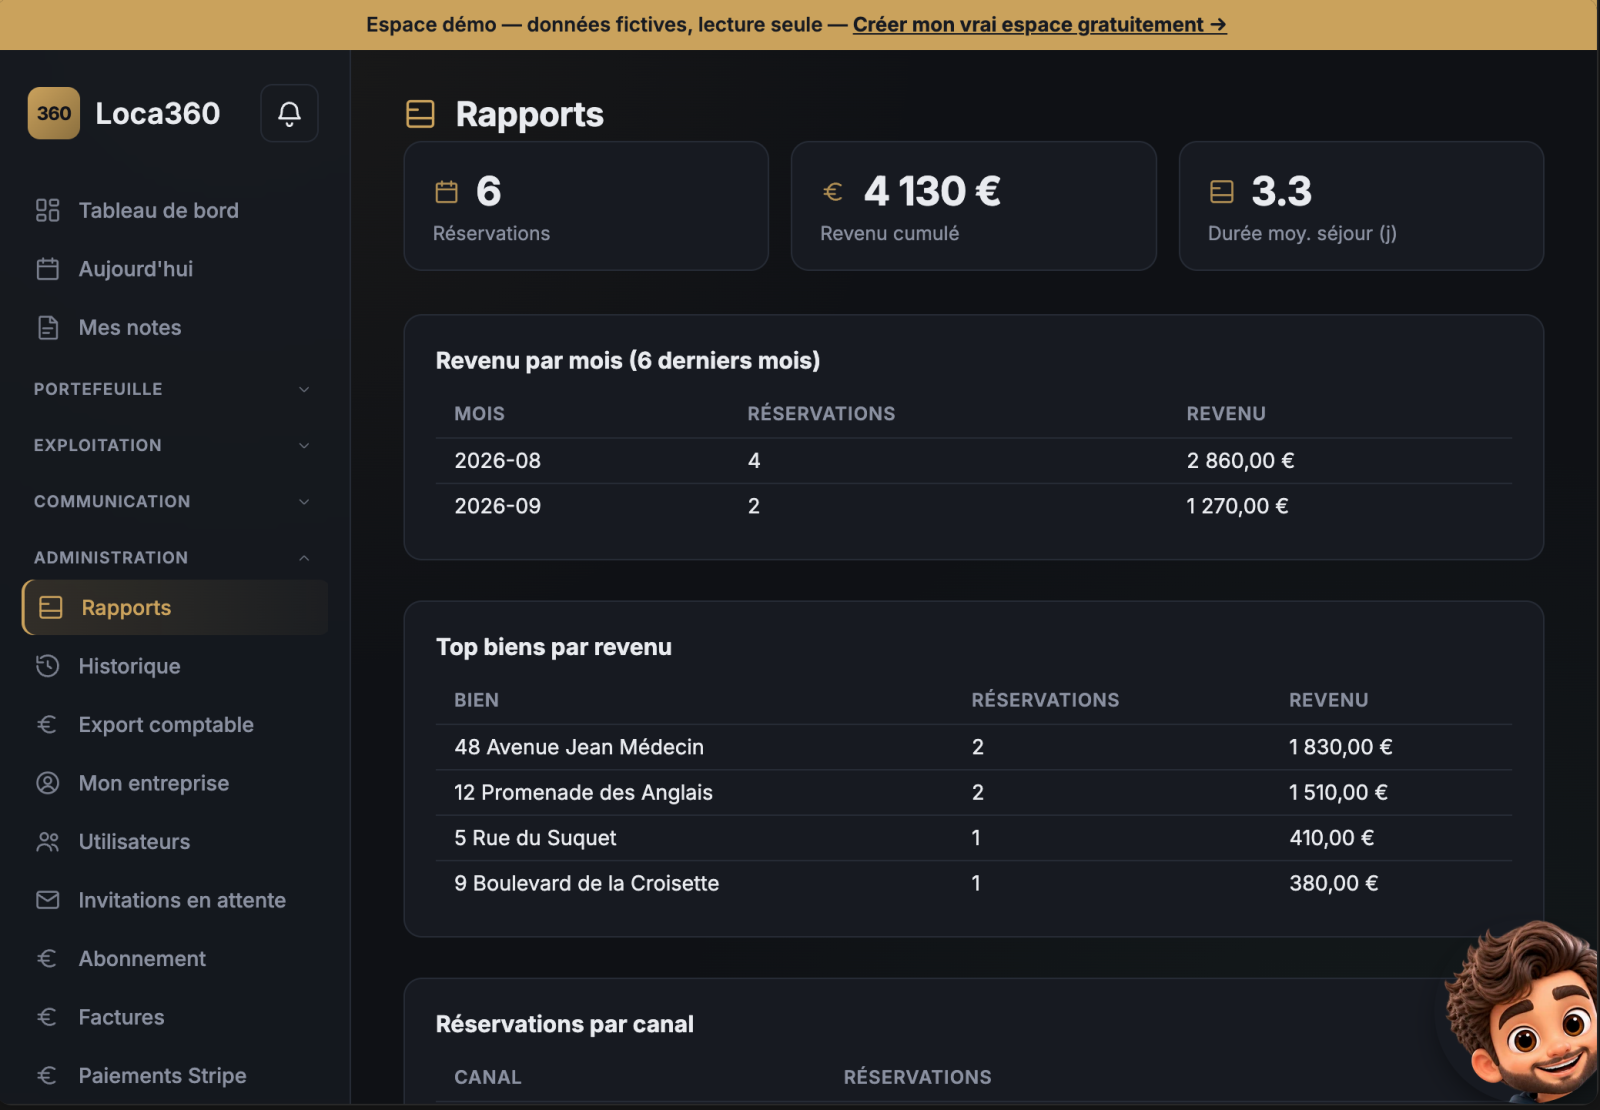Viewport: 1600px width, 1110px height.
Task: Click the Mes notes document icon
Action: (x=47, y=327)
